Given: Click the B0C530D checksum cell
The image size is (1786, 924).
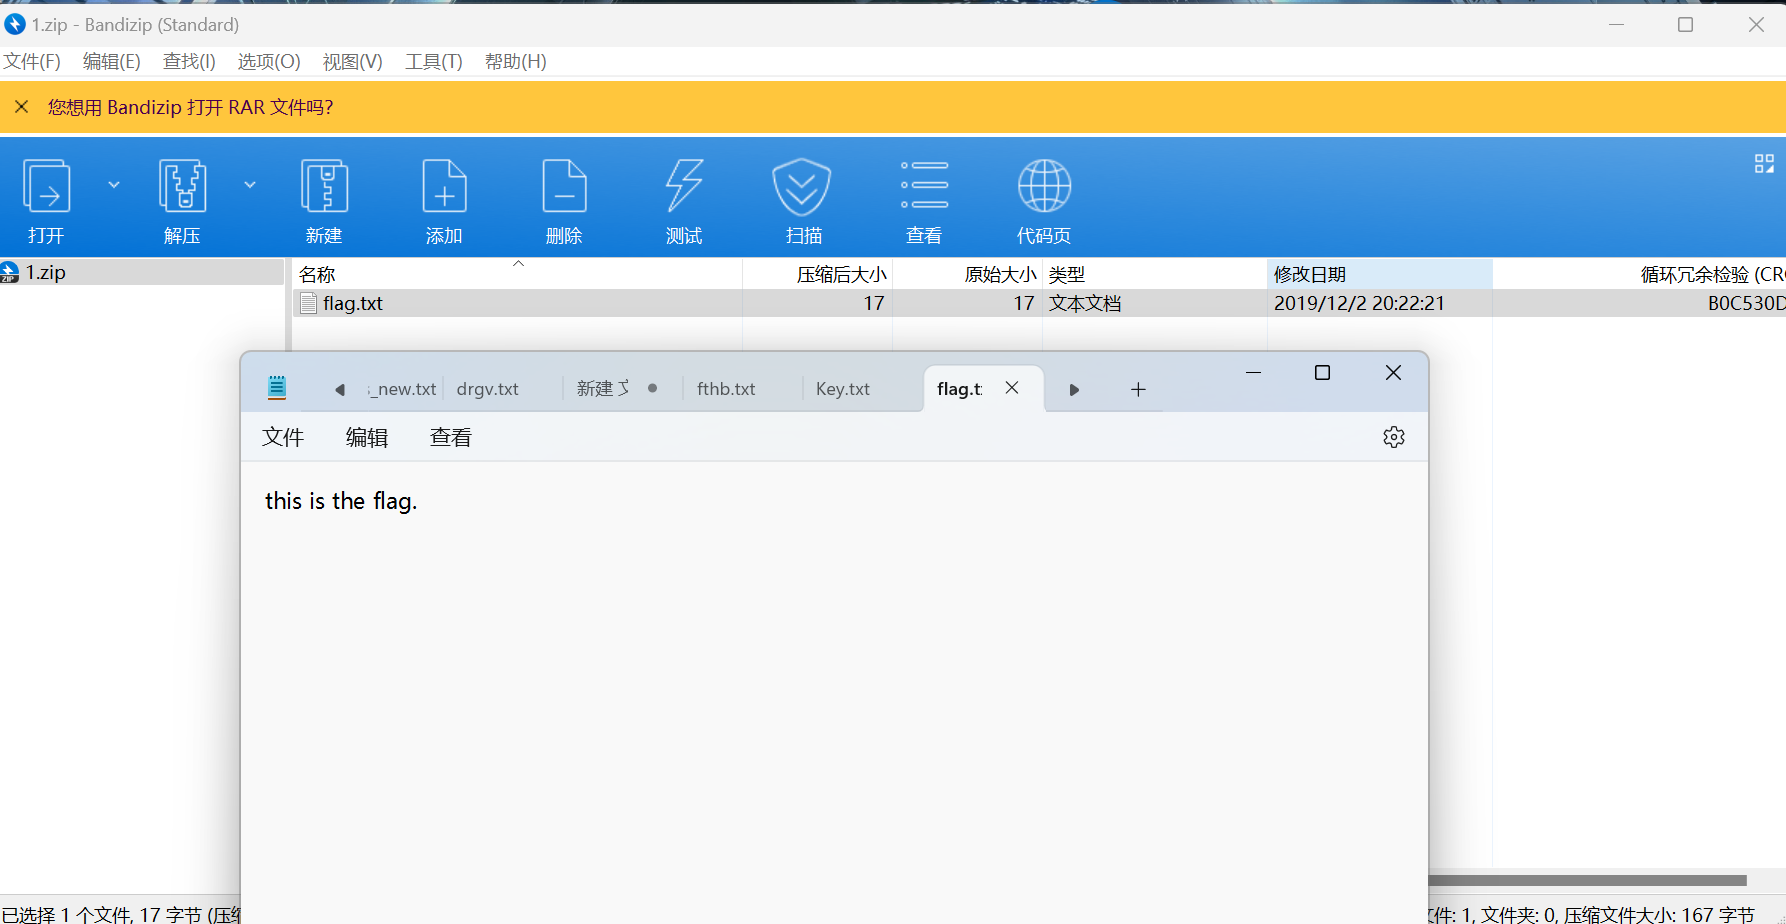Looking at the screenshot, I should pos(1746,303).
